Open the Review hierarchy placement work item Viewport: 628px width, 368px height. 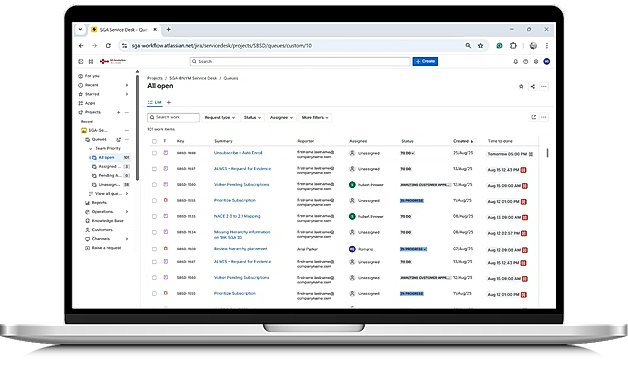pos(240,249)
